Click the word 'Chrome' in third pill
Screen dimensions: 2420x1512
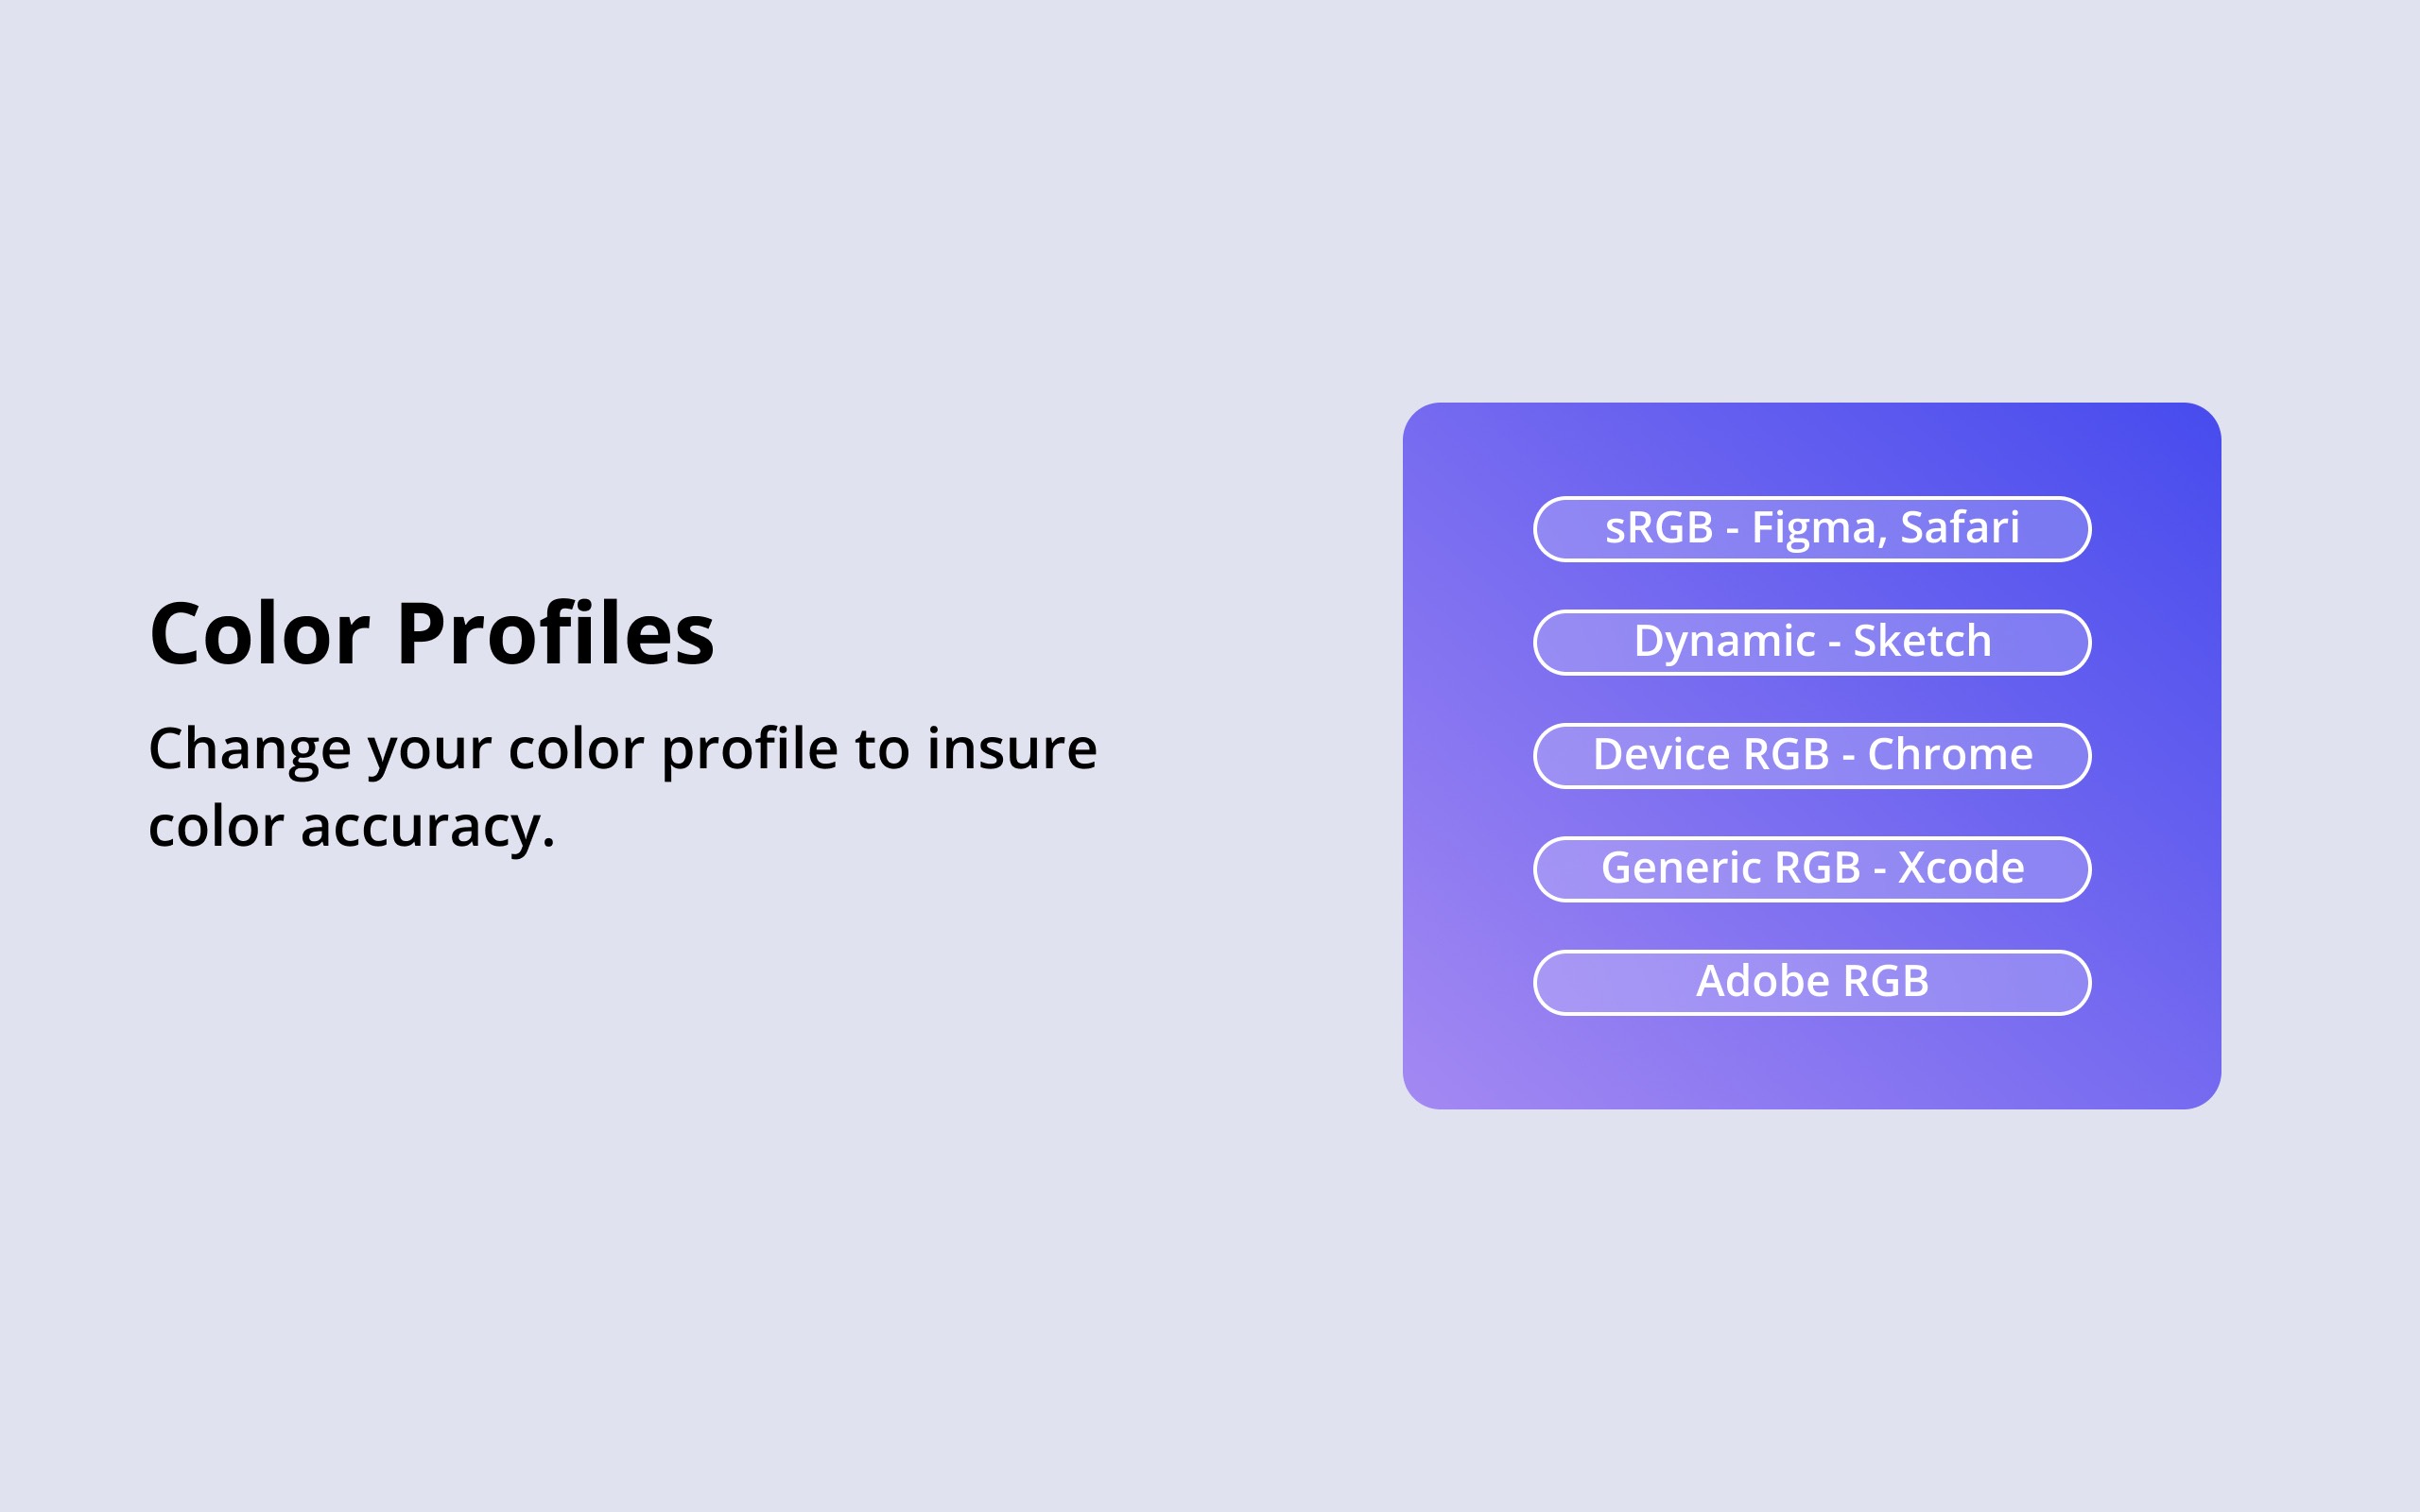pyautogui.click(x=1950, y=754)
